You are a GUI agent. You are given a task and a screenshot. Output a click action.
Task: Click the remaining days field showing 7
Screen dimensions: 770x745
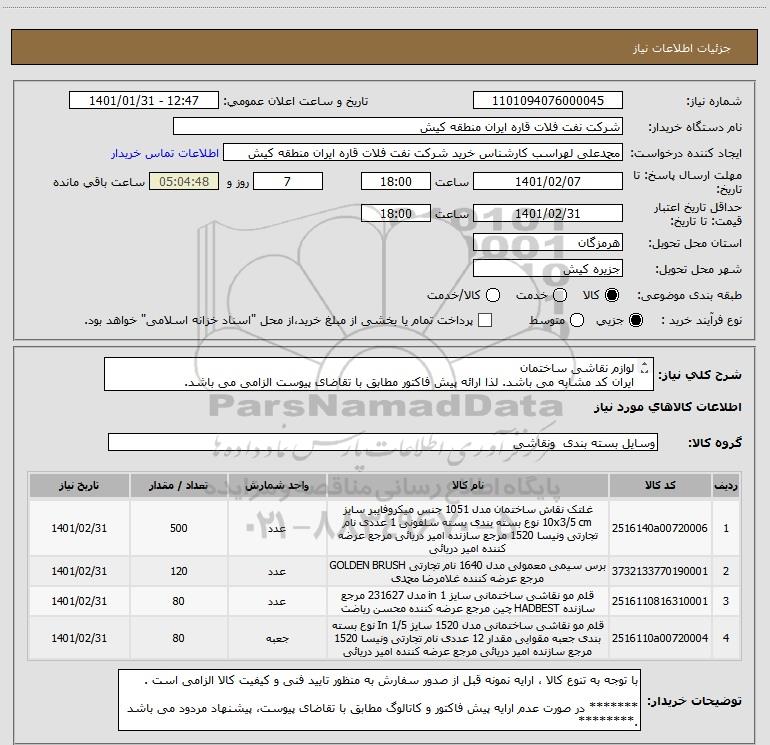[x=288, y=181]
